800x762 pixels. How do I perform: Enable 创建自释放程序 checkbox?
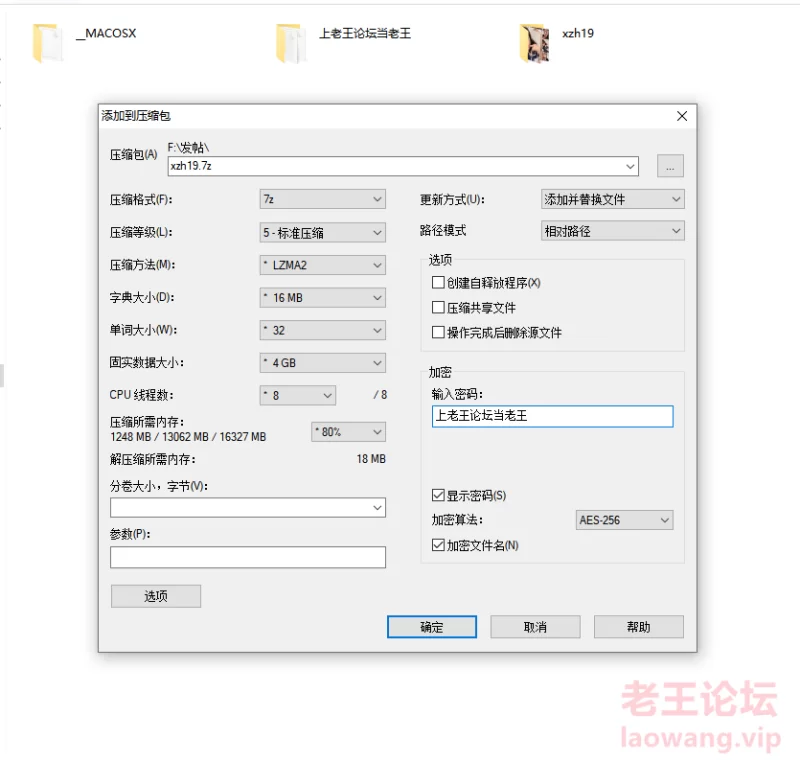coord(438,282)
